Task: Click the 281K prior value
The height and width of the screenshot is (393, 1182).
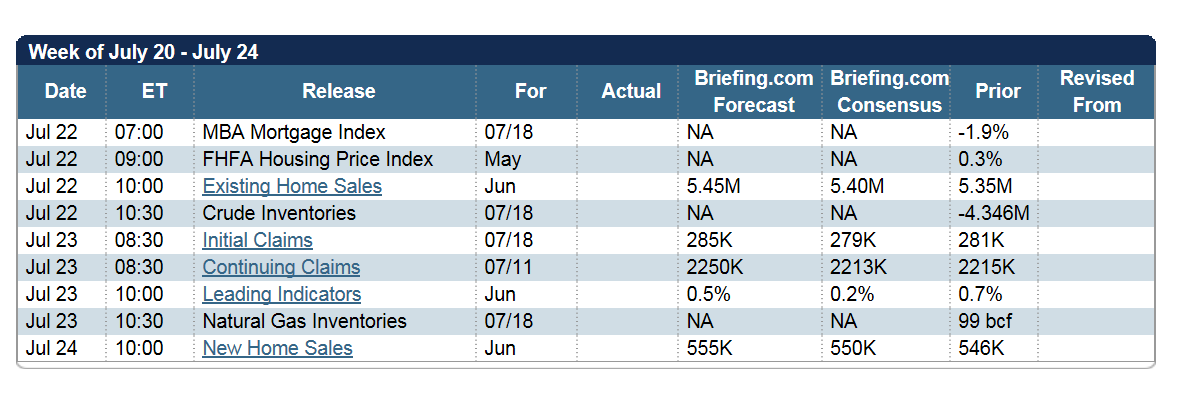Action: (x=981, y=241)
